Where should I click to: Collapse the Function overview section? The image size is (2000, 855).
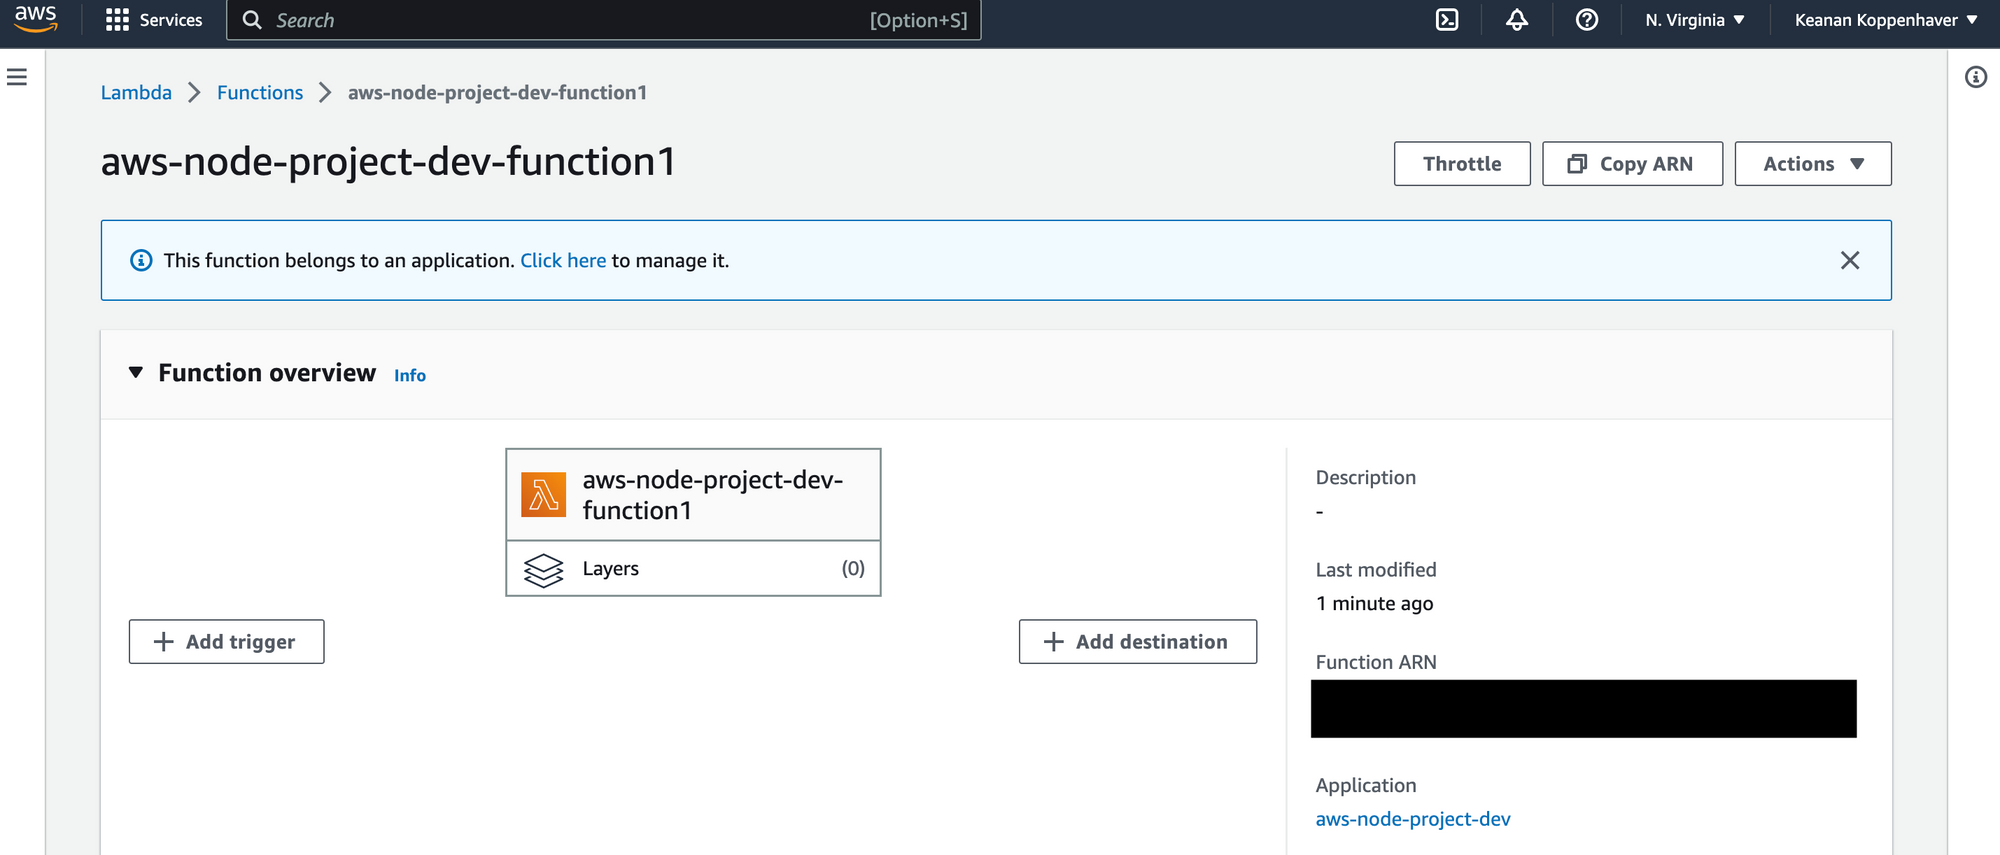coord(136,373)
